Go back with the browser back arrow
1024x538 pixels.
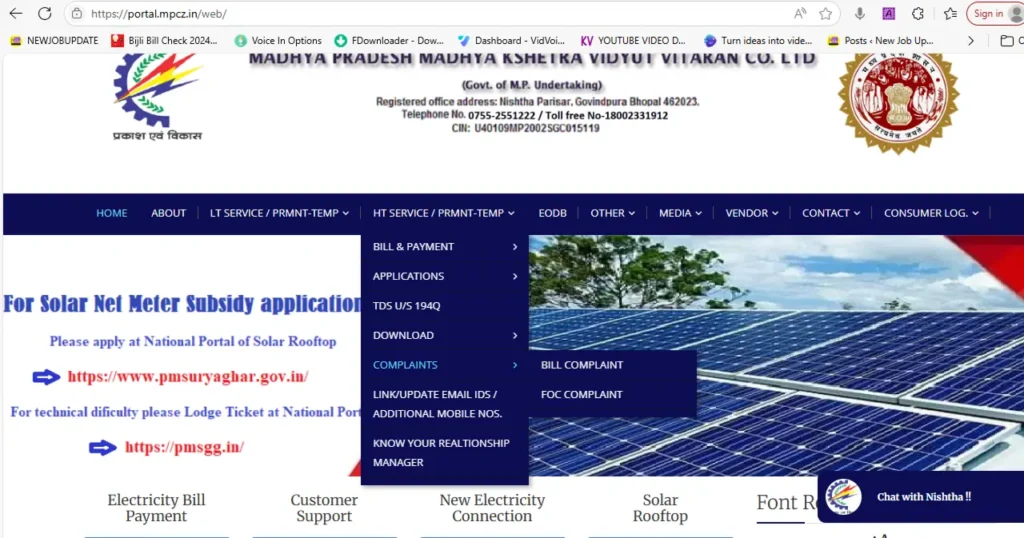click(16, 13)
